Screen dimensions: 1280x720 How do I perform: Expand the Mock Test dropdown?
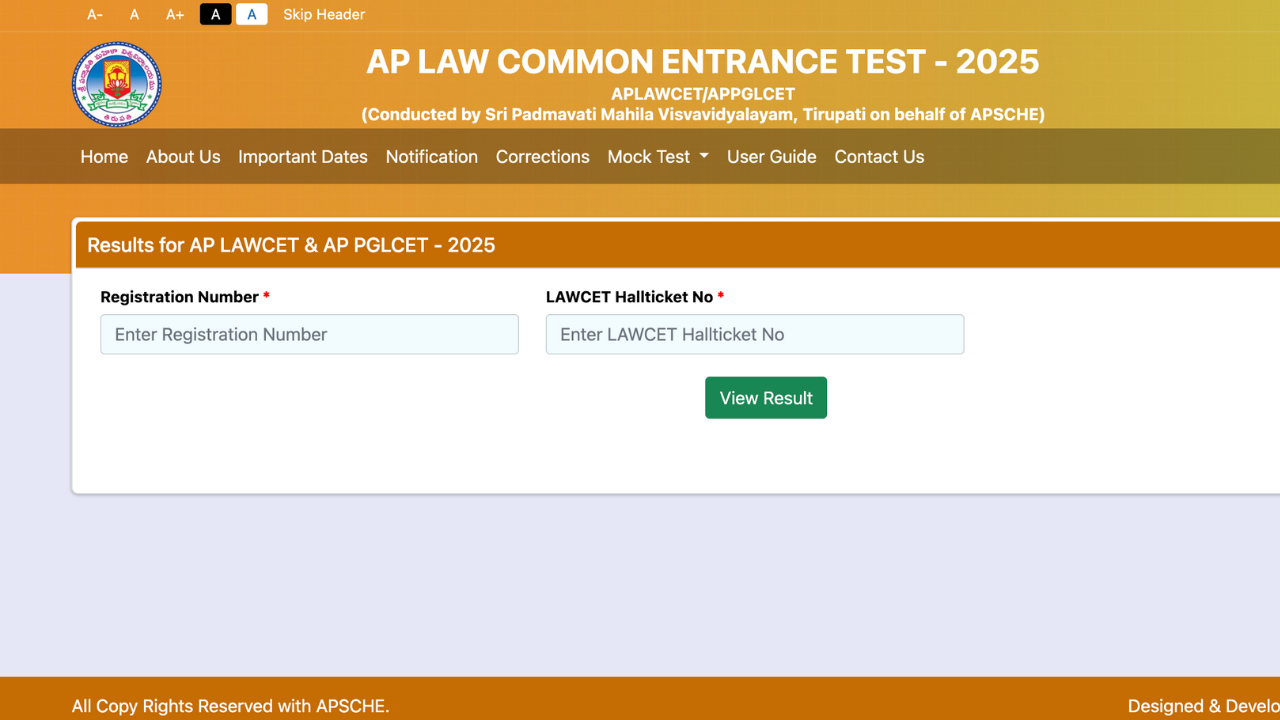[658, 157]
